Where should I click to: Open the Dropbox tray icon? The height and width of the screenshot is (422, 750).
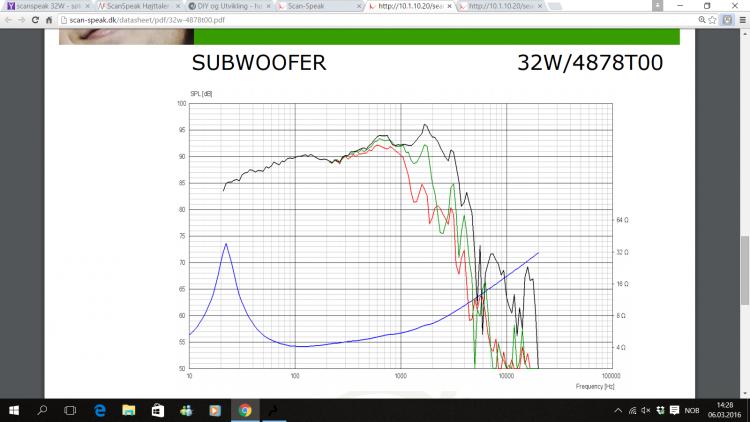click(661, 411)
